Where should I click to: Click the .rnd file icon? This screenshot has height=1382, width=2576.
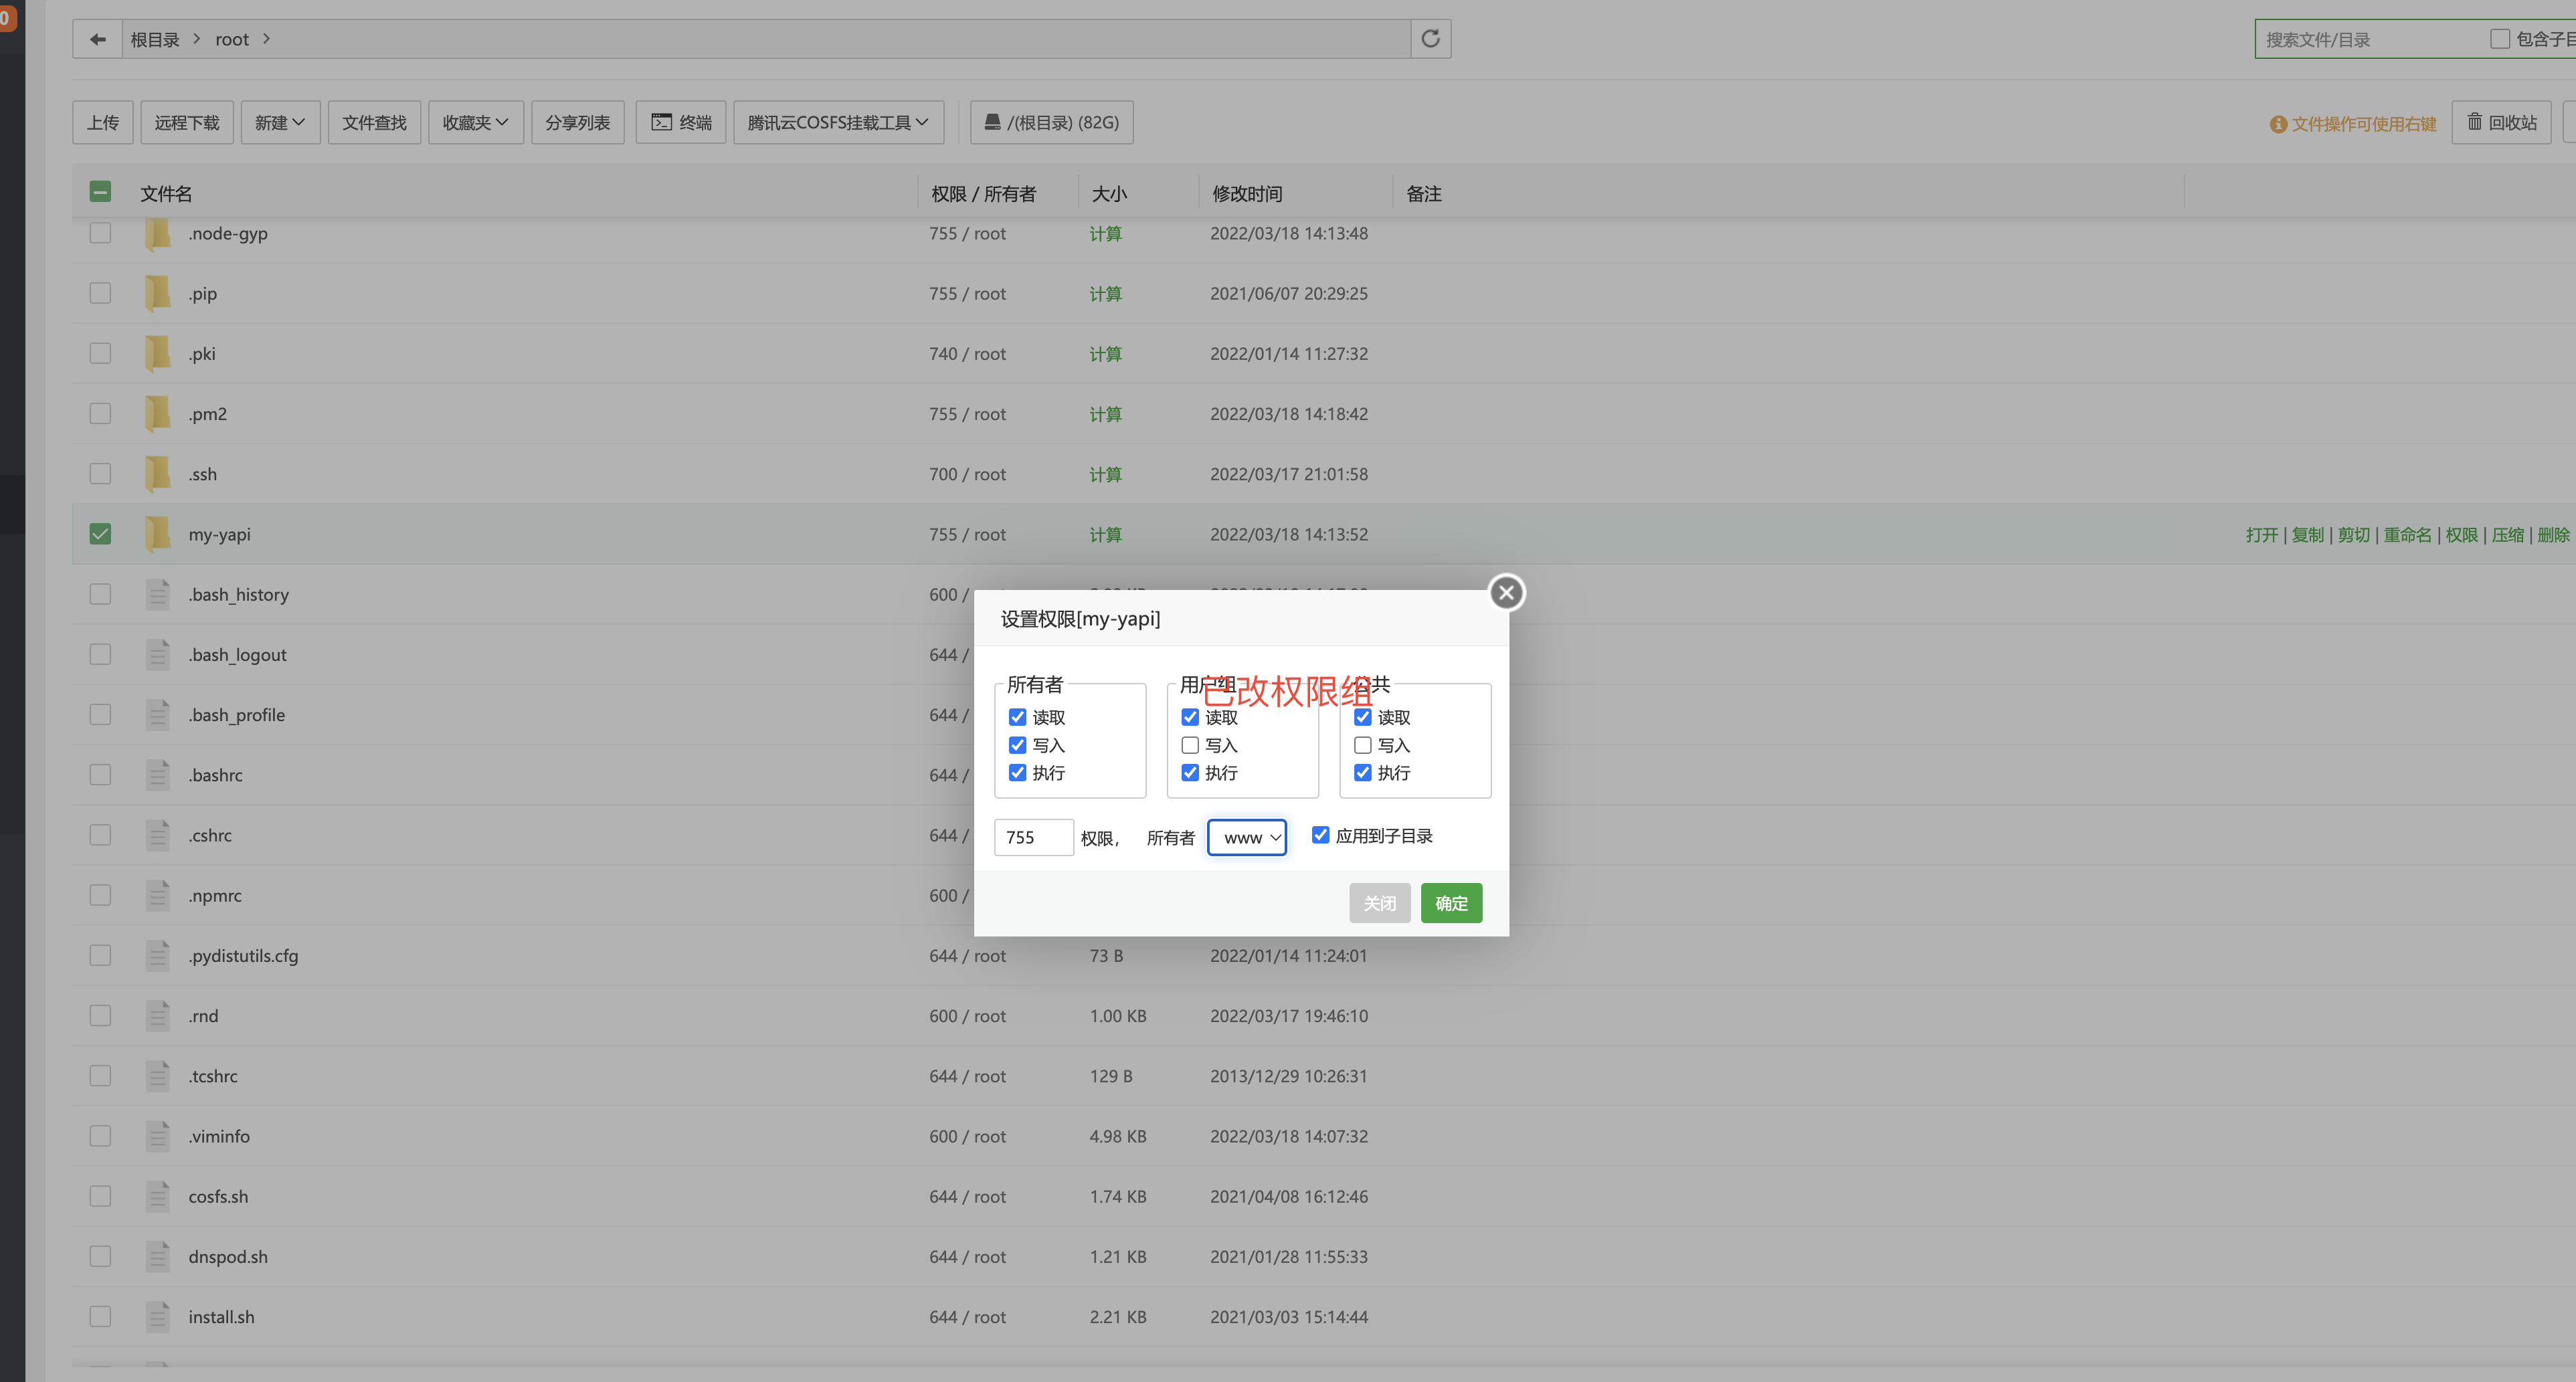(x=157, y=1015)
